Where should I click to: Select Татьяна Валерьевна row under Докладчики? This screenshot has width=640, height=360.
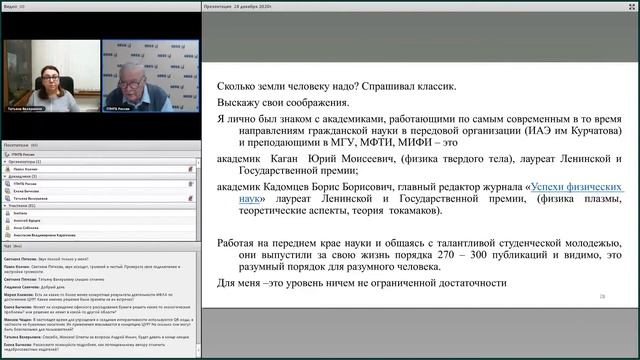coord(99,198)
